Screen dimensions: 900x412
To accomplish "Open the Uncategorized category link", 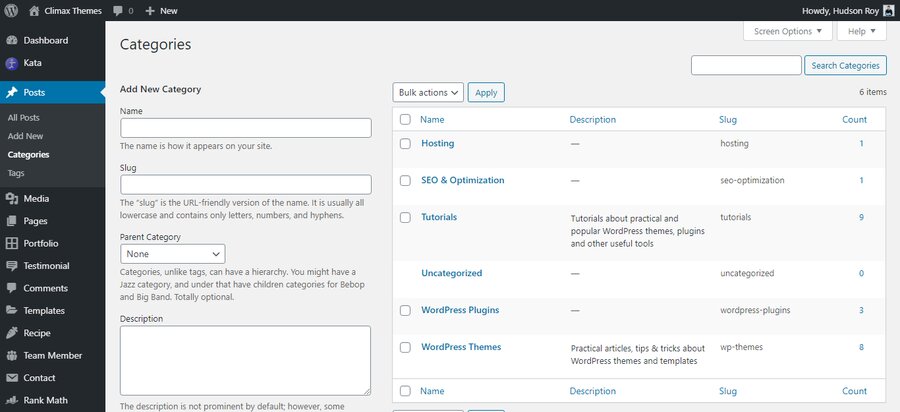I will tap(452, 273).
